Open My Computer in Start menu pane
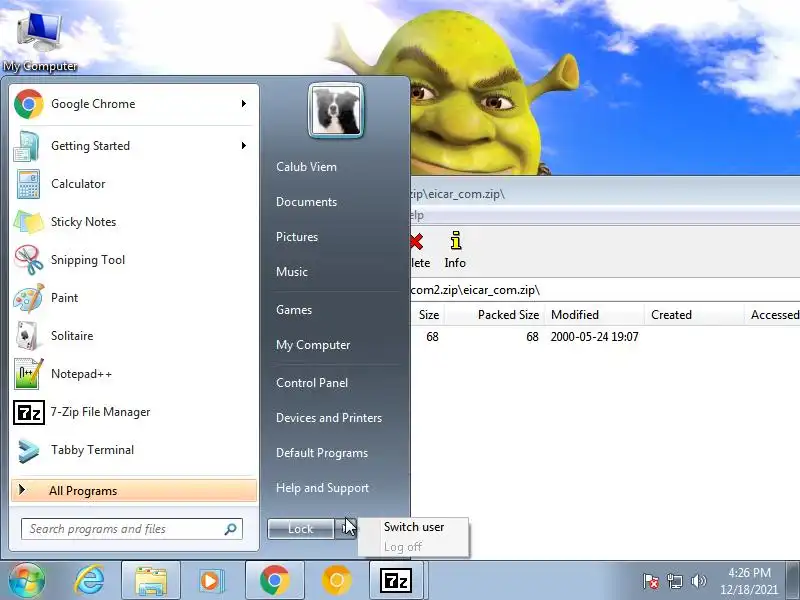800x600 pixels. pyautogui.click(x=313, y=345)
